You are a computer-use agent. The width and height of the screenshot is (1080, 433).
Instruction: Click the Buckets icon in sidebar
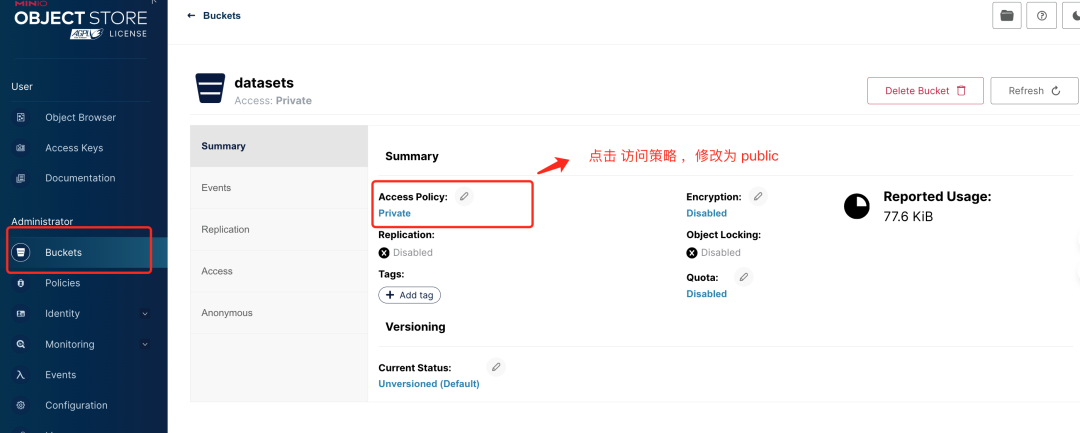20,253
